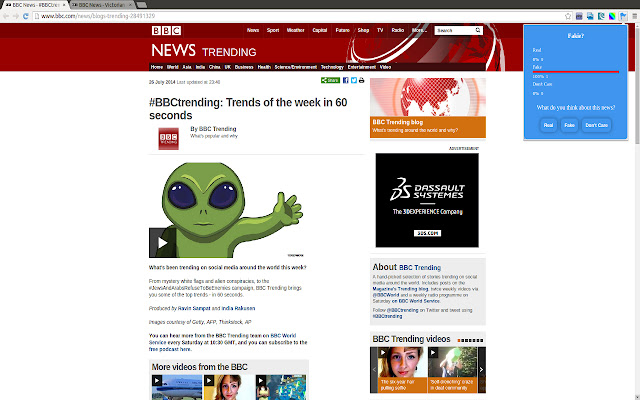Switch to the second BBC News tab
Viewport: 640px width, 400px height.
[x=102, y=5]
